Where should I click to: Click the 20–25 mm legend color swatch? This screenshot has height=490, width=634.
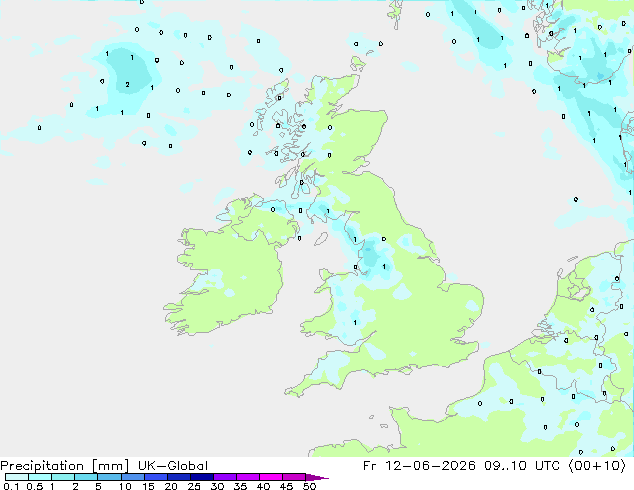(x=179, y=477)
